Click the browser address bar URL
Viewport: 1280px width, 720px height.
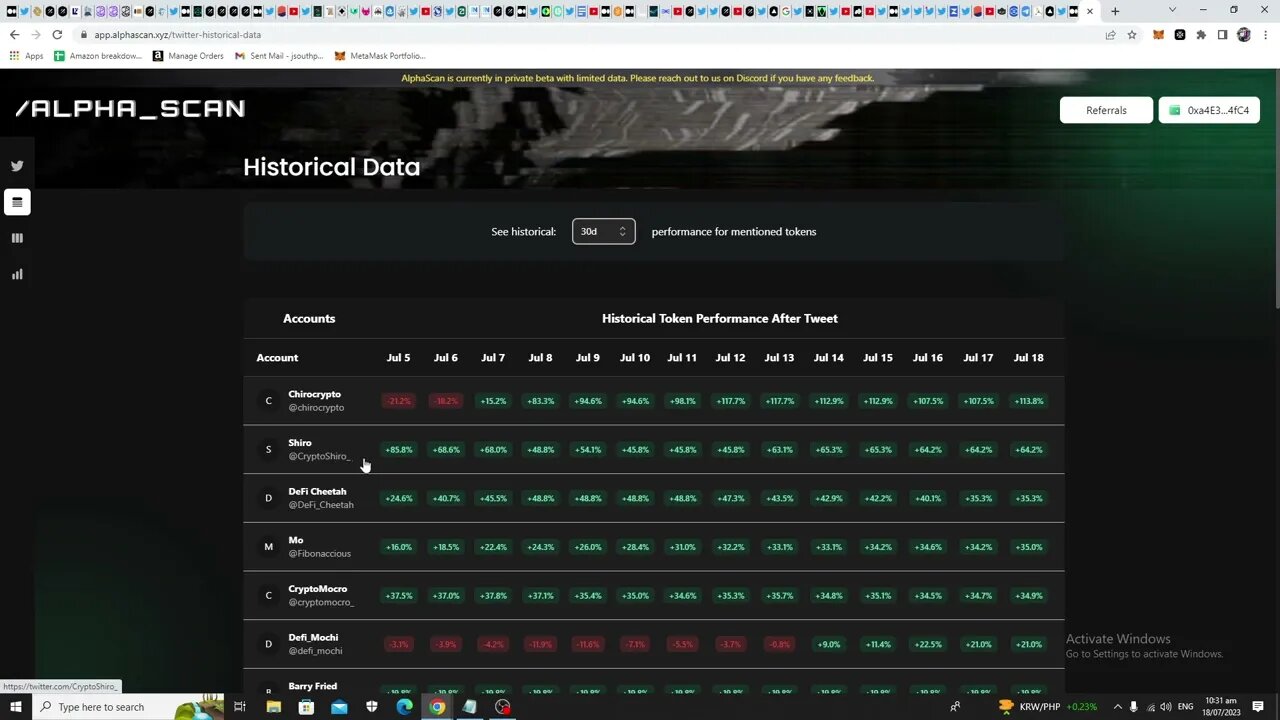(177, 34)
